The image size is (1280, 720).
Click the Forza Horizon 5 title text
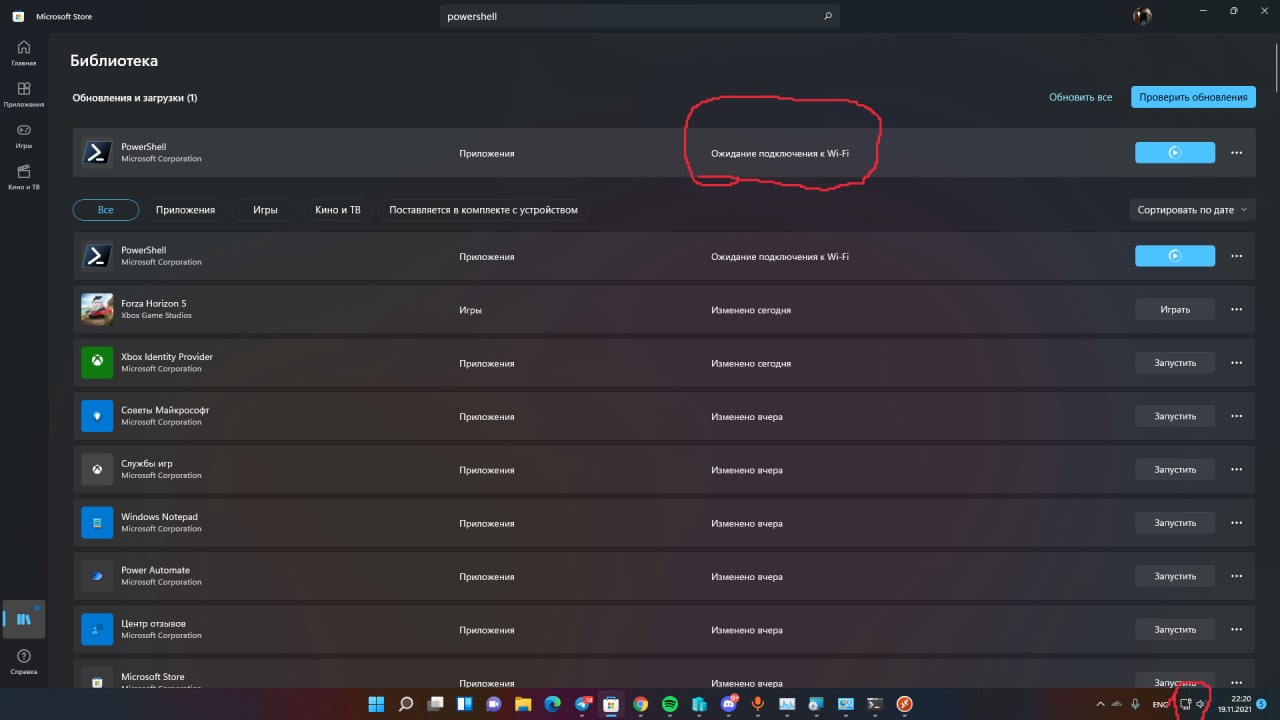[x=154, y=303]
